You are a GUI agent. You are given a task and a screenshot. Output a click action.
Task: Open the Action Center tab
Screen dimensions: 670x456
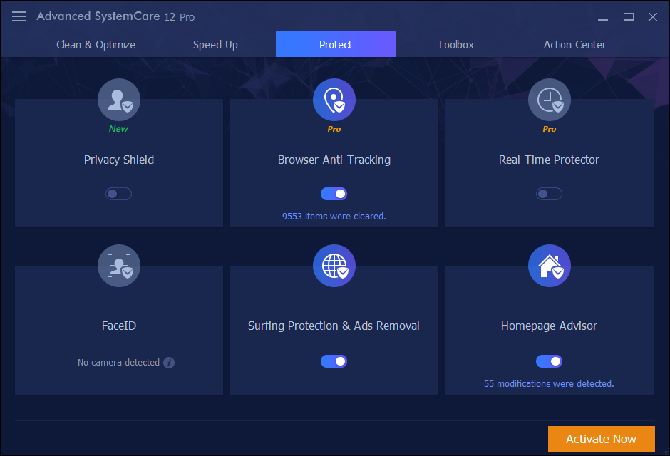574,44
